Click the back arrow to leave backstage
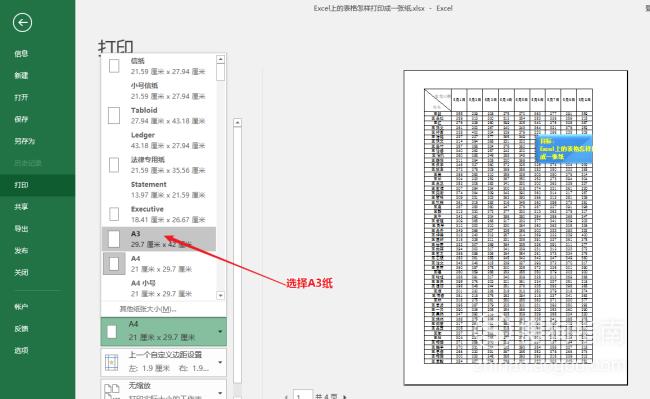Image resolution: width=650 pixels, height=399 pixels. click(x=22, y=22)
